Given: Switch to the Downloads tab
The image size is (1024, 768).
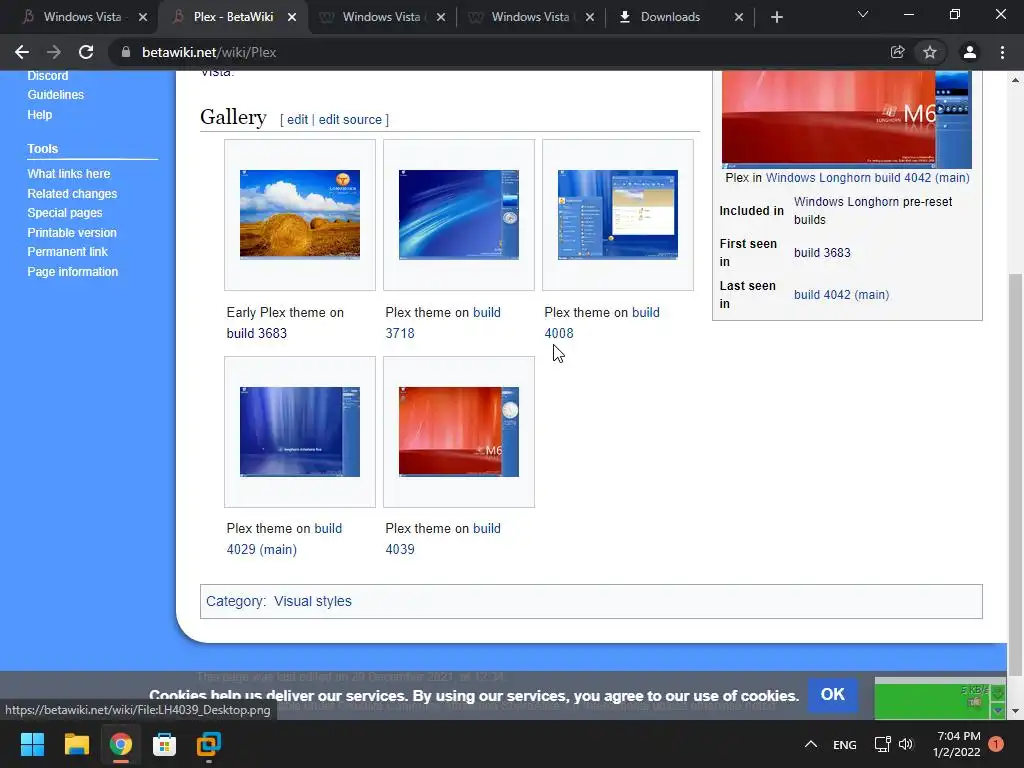Looking at the screenshot, I should (x=669, y=17).
